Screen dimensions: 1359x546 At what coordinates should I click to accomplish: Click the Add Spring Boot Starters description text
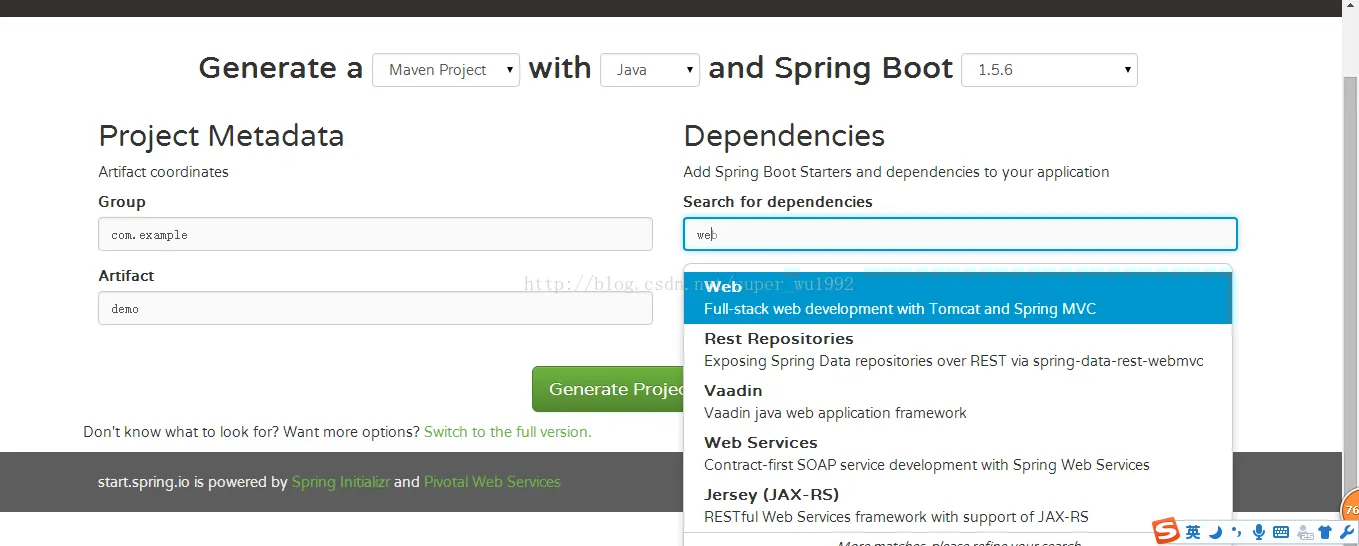tap(896, 172)
